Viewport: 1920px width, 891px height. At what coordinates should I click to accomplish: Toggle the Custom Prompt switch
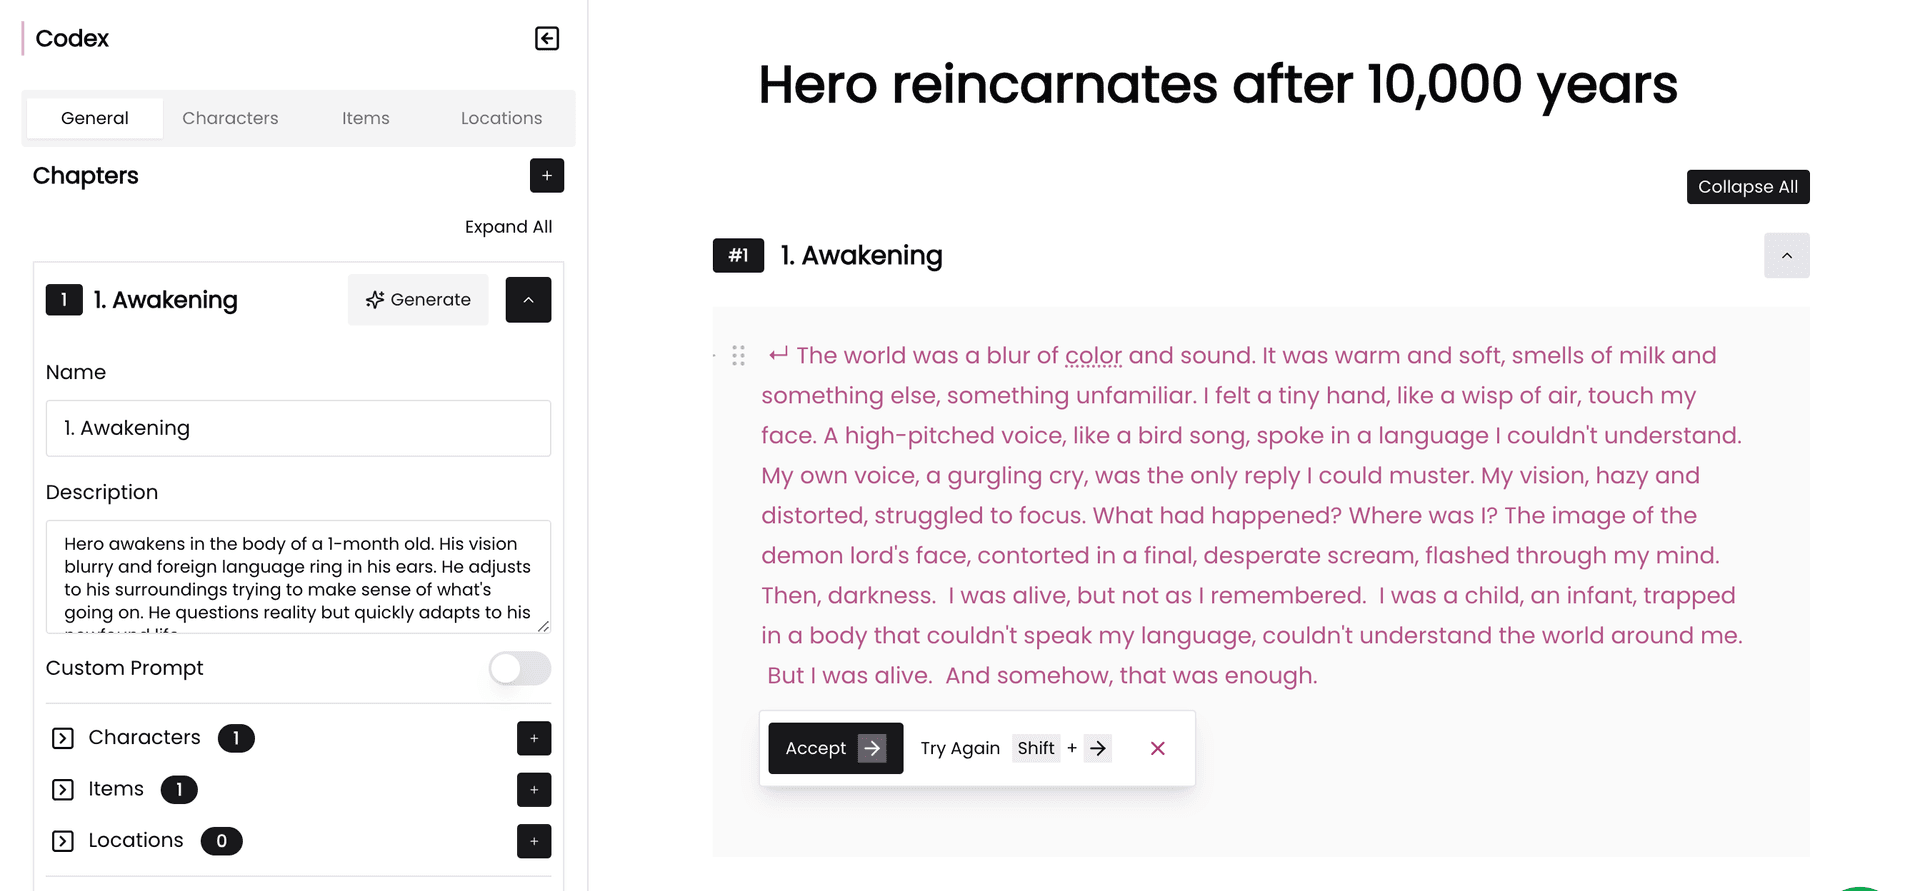click(519, 668)
